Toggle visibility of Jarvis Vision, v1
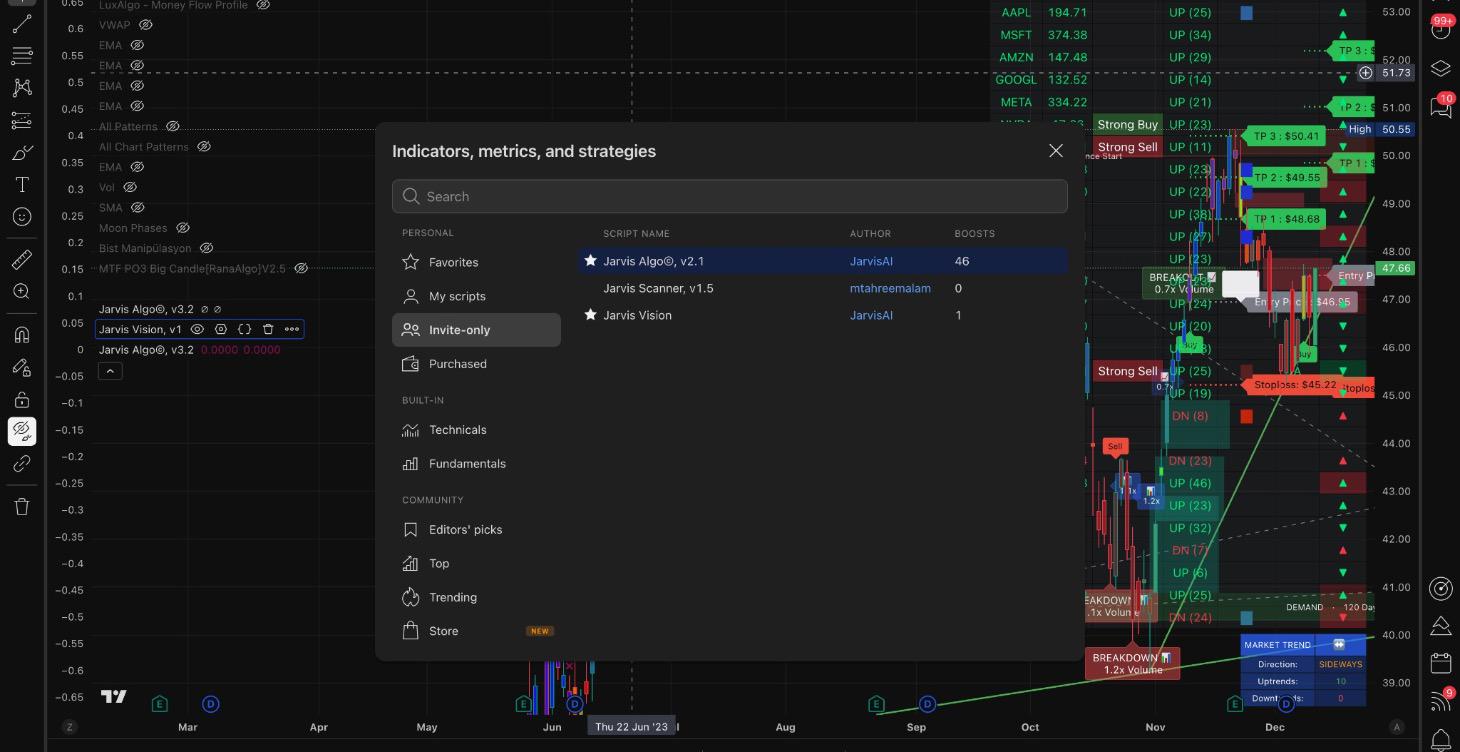The image size is (1460, 752). point(197,329)
